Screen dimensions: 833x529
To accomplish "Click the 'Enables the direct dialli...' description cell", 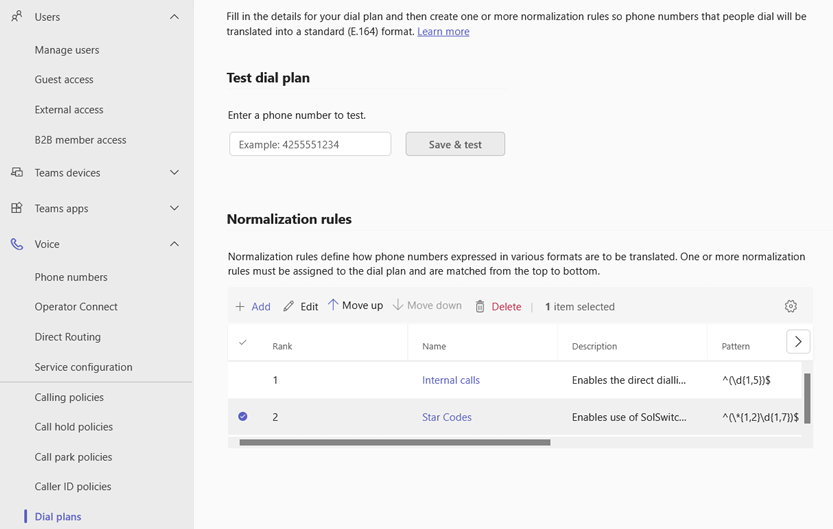I will click(629, 380).
